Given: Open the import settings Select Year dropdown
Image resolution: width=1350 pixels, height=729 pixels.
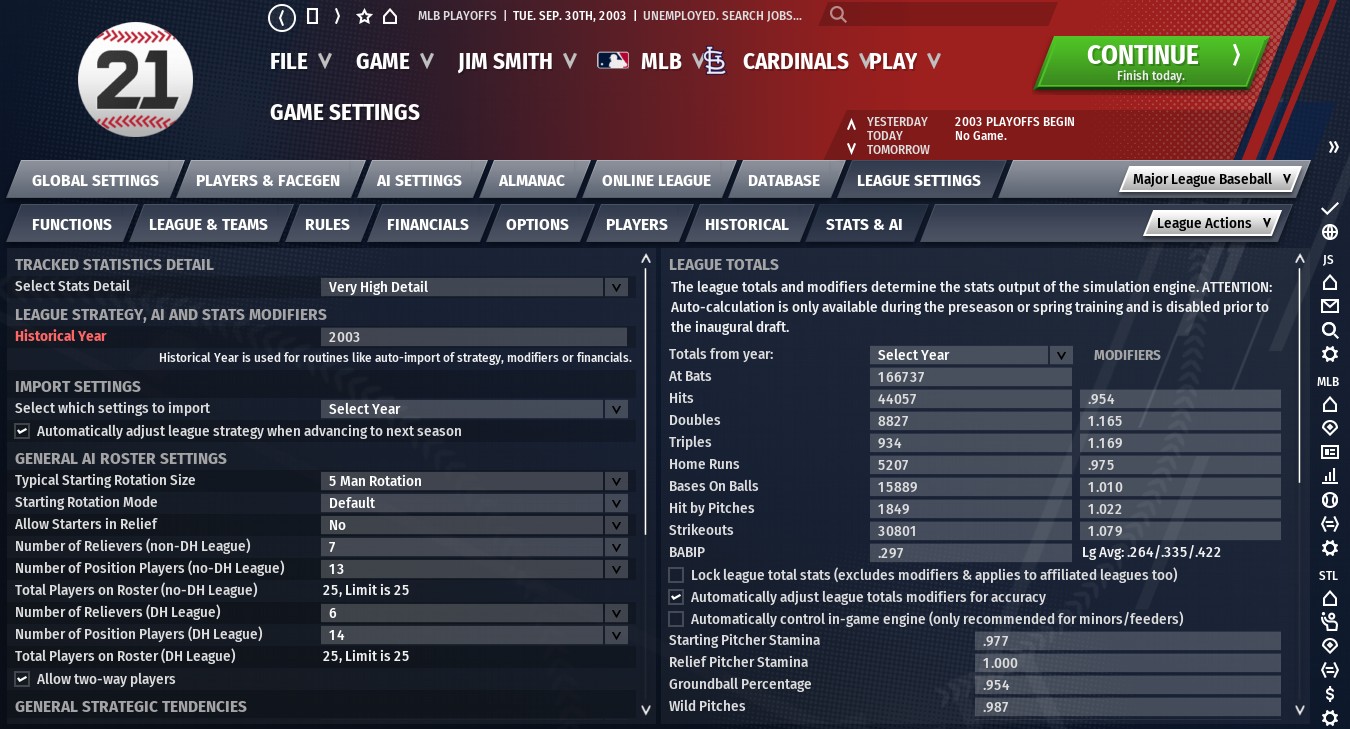Looking at the screenshot, I should tap(474, 409).
